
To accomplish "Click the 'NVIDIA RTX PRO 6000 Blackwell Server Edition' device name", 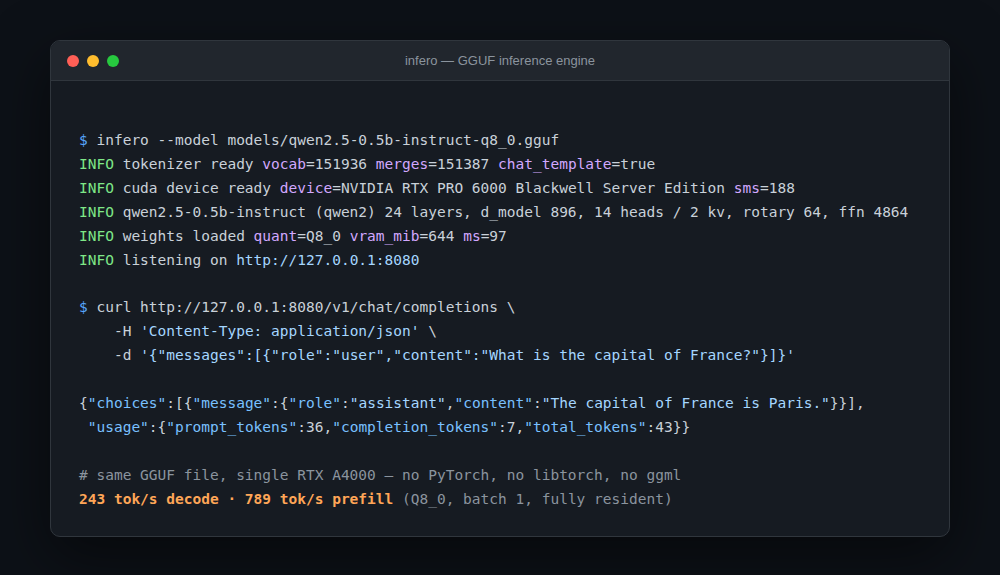I will pos(533,189).
